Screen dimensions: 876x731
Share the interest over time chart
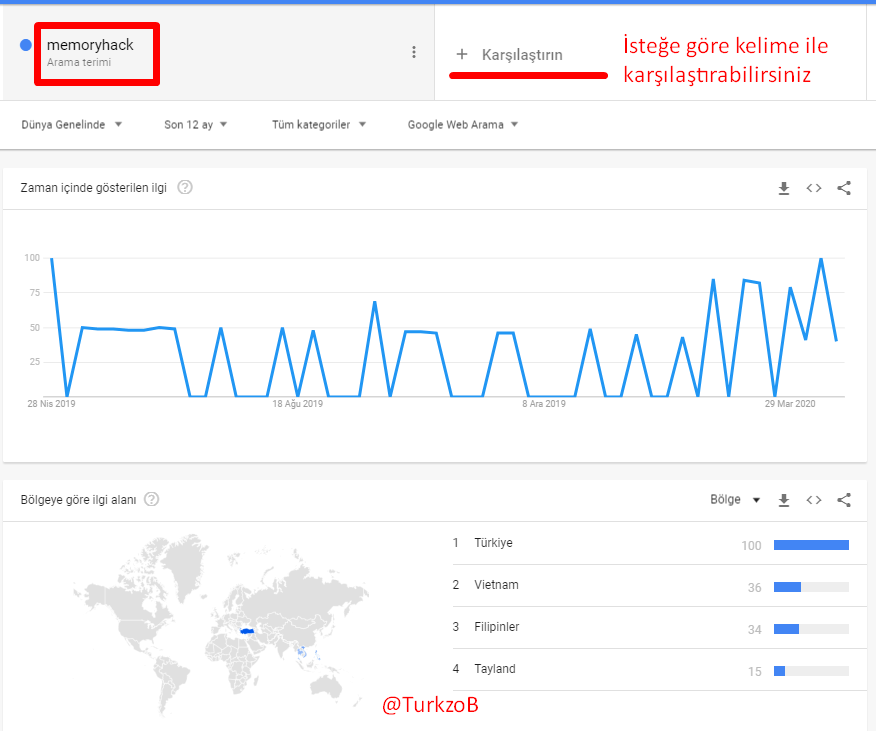pos(844,188)
